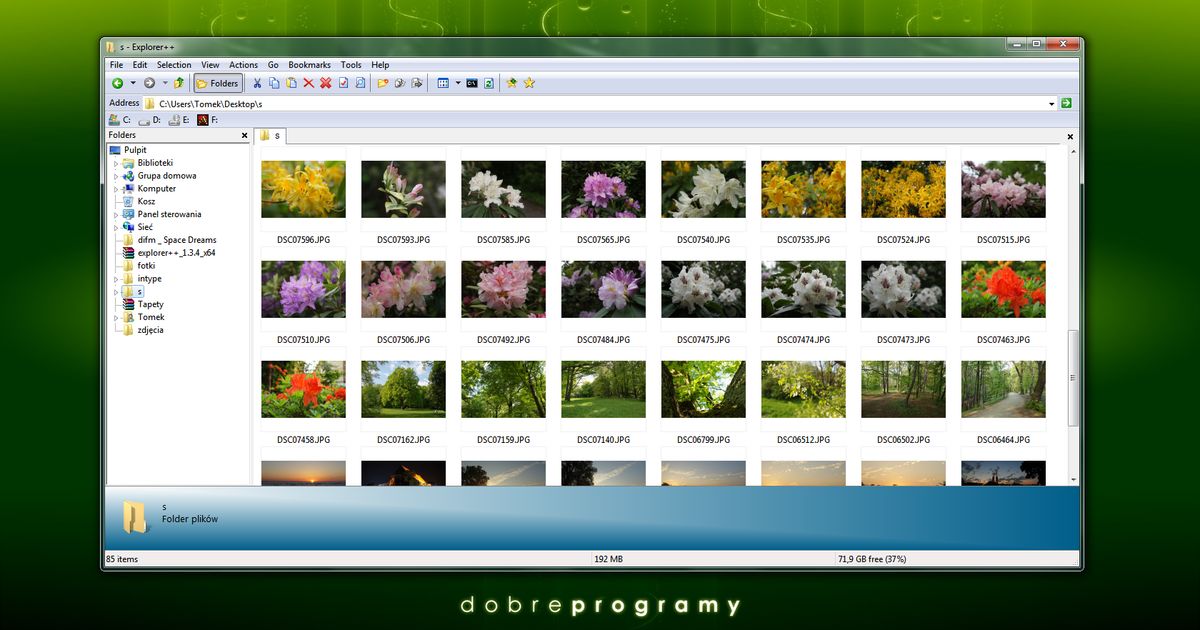Bookmark this tab using the star icon
1200x630 pixels.
(512, 83)
